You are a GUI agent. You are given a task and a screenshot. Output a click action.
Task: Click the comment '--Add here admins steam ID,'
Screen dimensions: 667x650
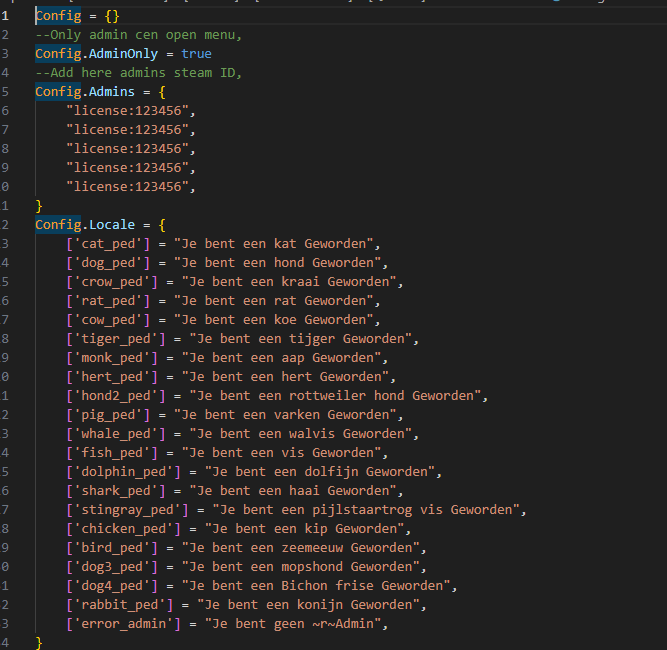point(139,73)
